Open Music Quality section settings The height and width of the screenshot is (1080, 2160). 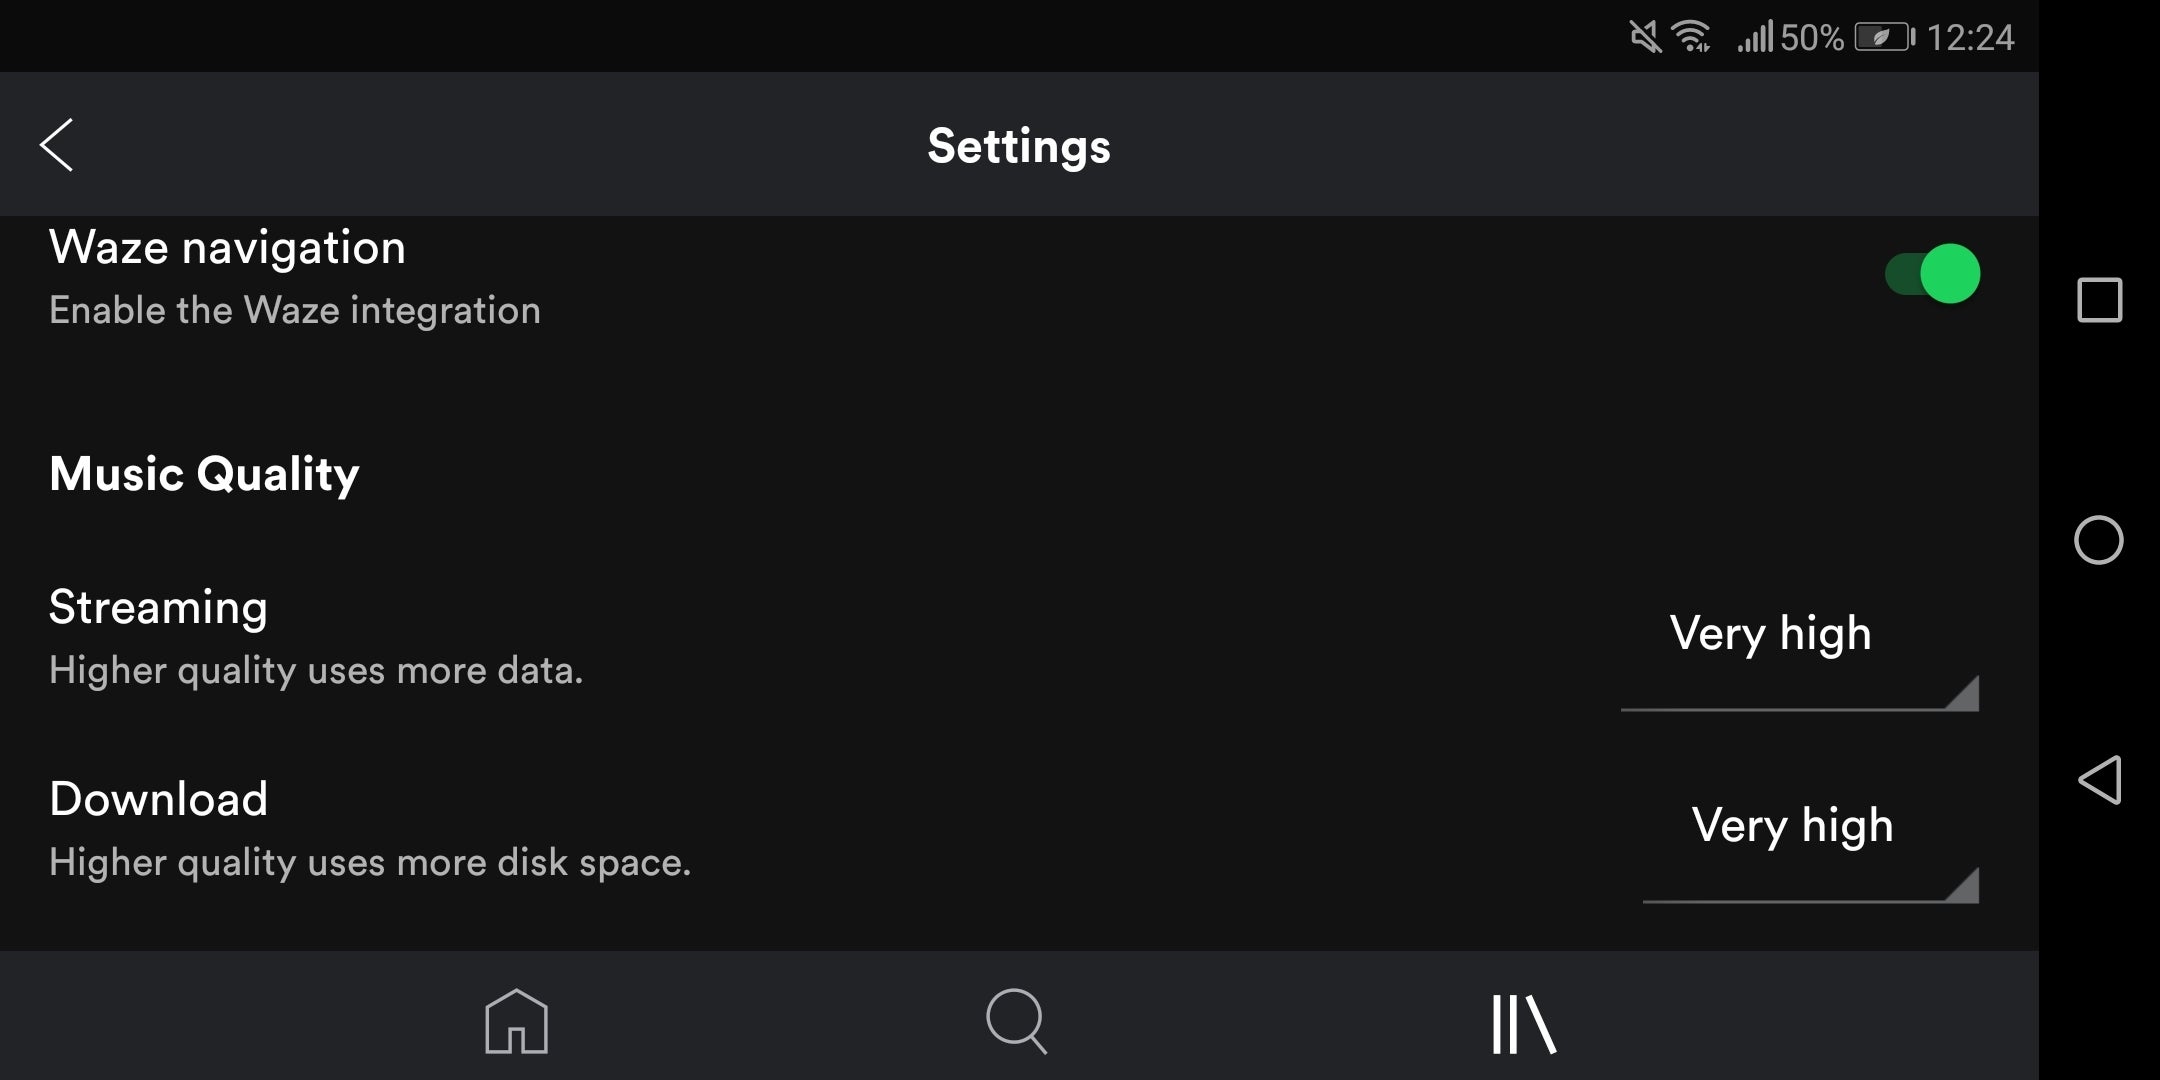(205, 474)
